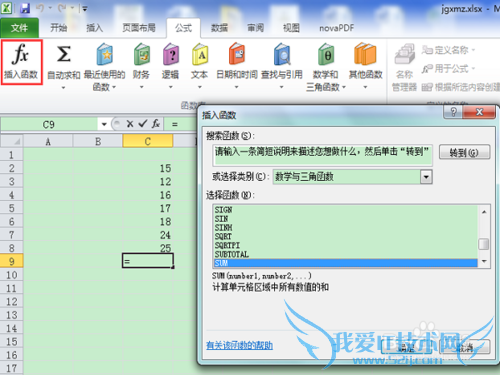
Task: Click the function list scrollbar up arrow
Action: [484, 212]
